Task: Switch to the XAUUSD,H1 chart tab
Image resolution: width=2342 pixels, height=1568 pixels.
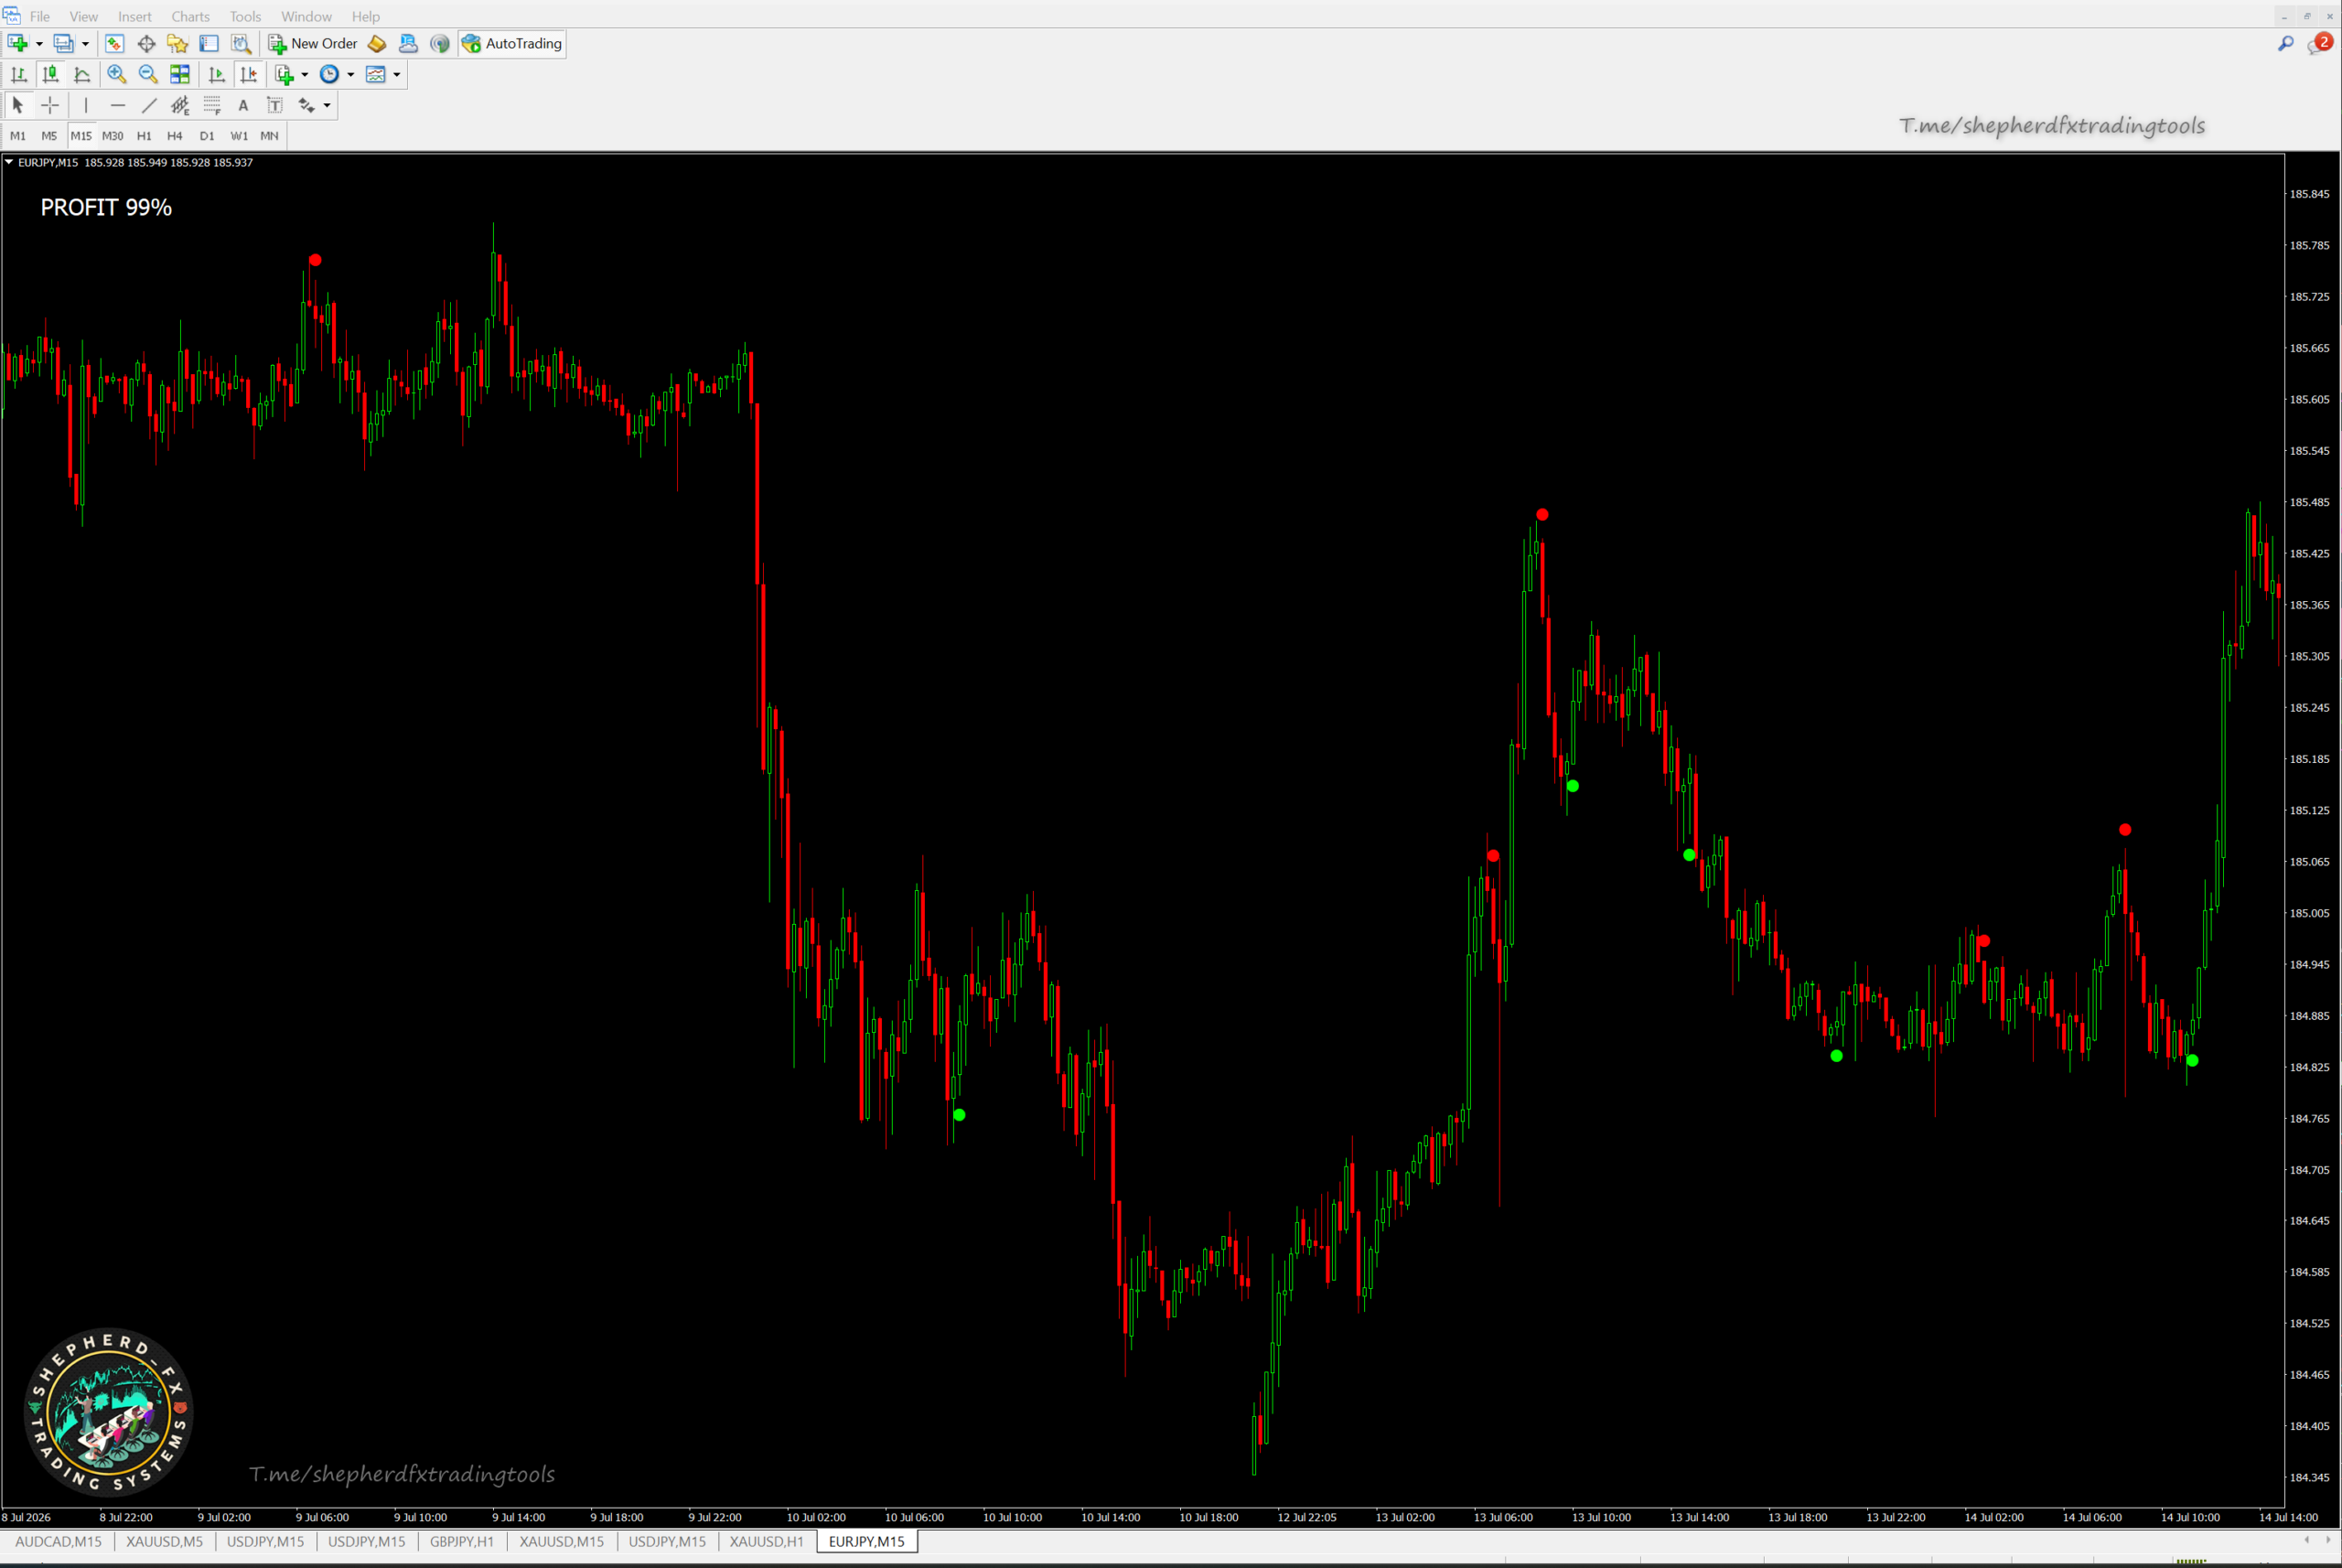Action: coord(767,1541)
